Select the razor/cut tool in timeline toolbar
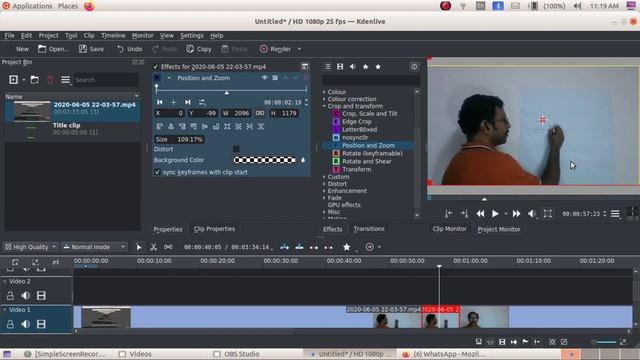The height and width of the screenshot is (360, 640). (x=153, y=247)
